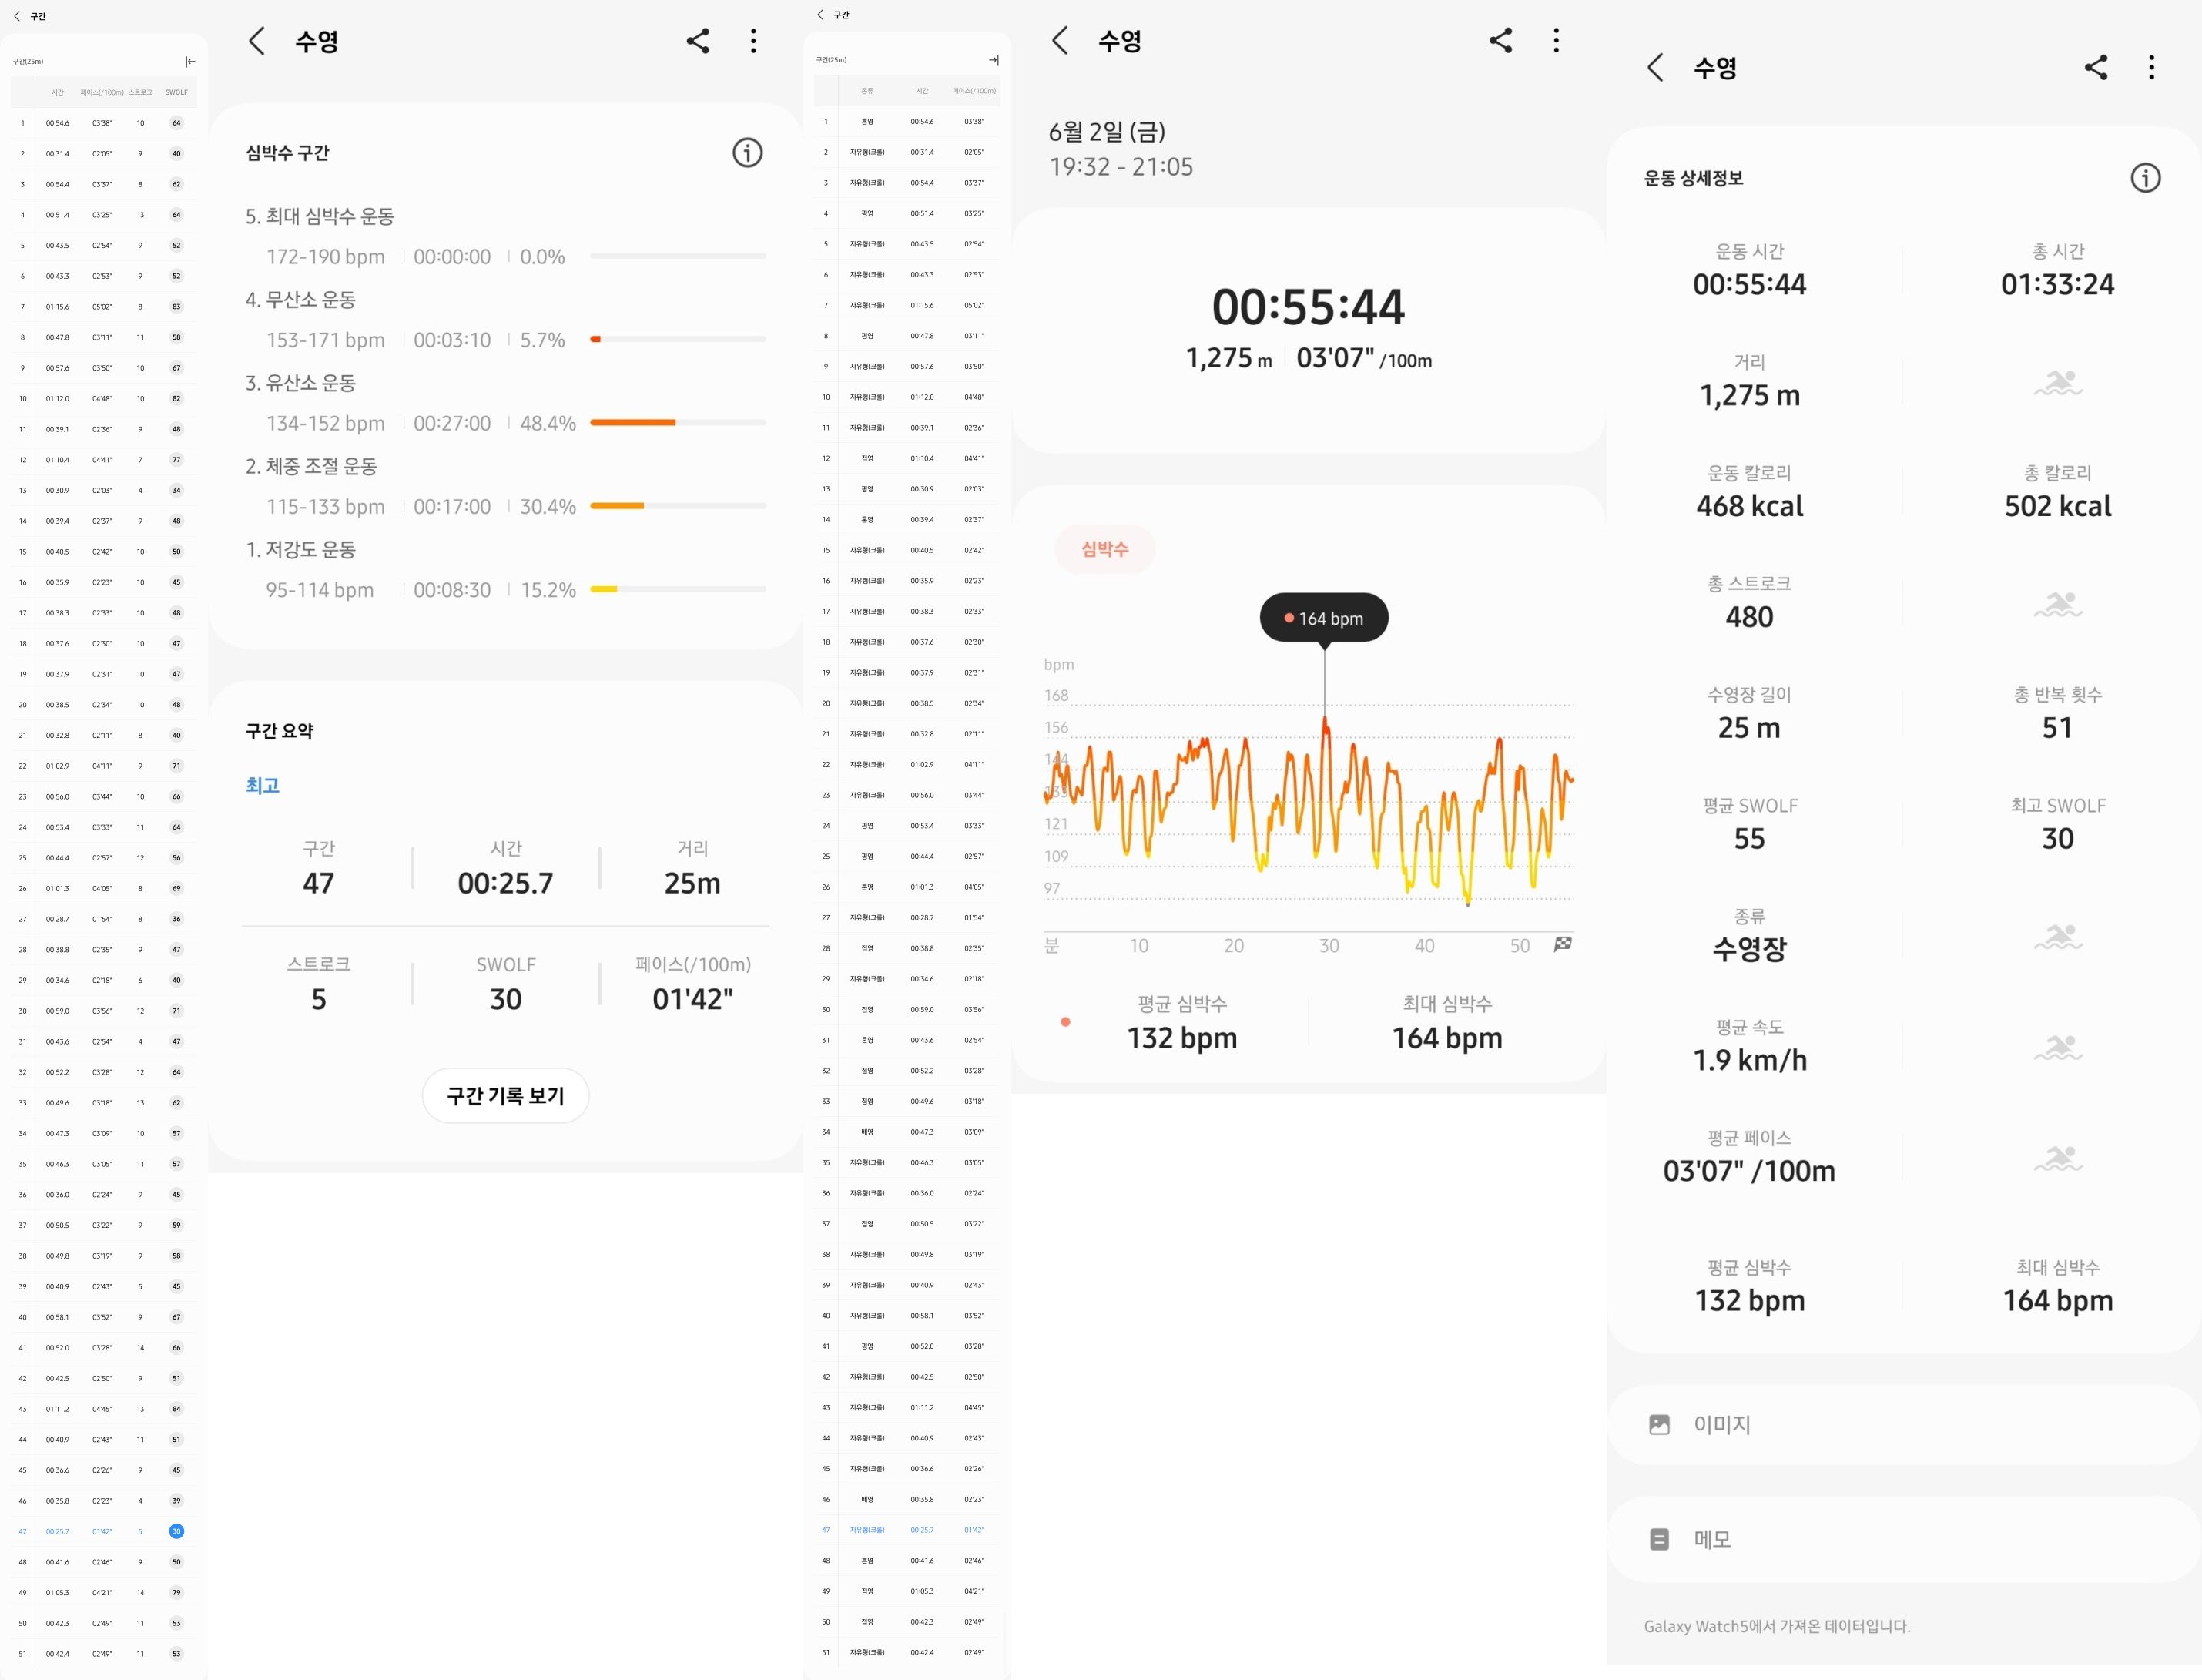
Task: Tap the picture icon beside 이미지
Action: [x=1659, y=1425]
